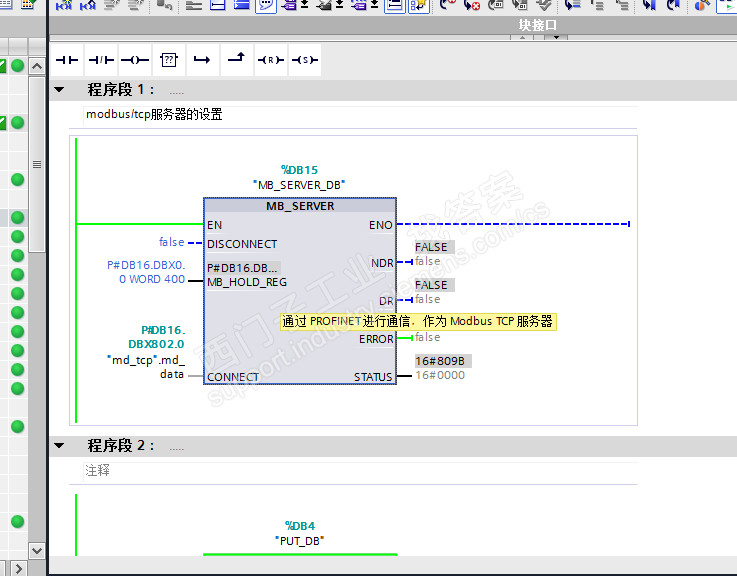
Task: Click the ENO output pin label
Action: click(380, 225)
